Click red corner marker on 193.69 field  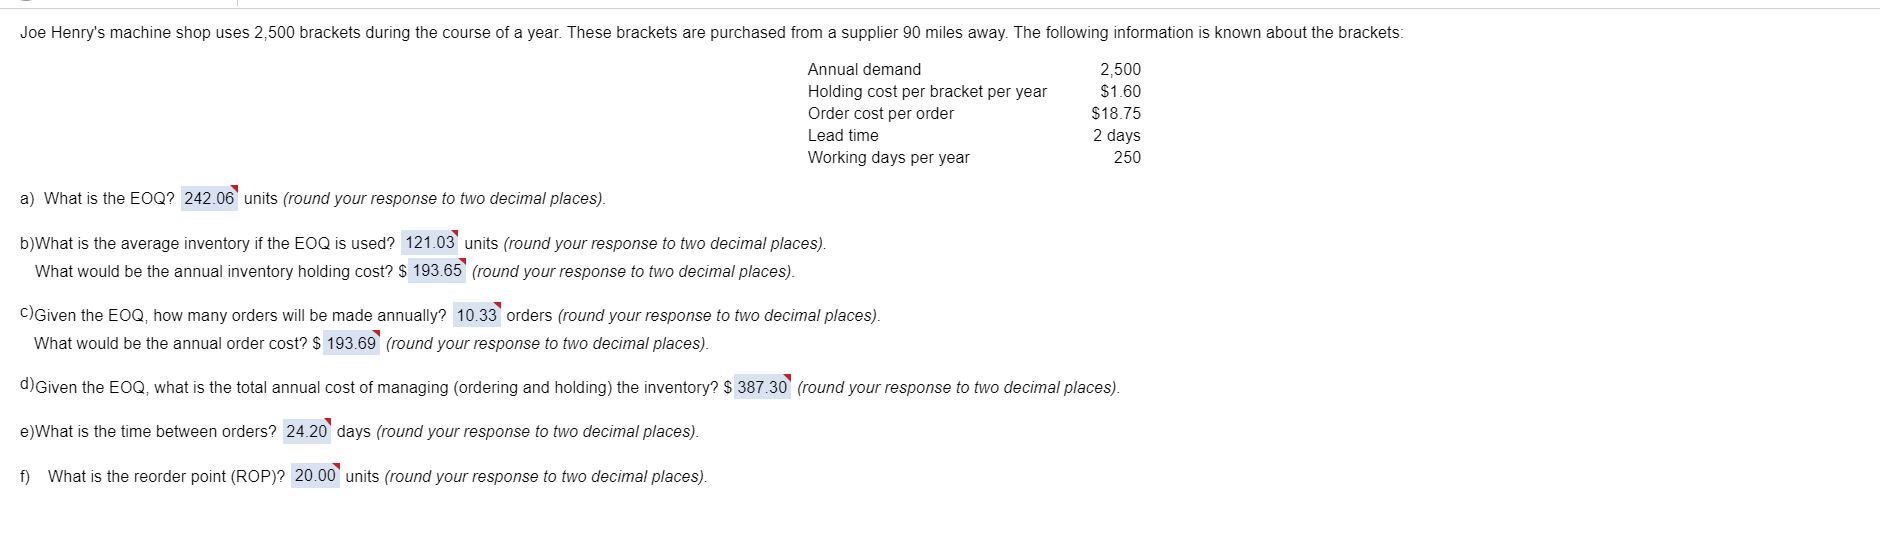click(377, 334)
